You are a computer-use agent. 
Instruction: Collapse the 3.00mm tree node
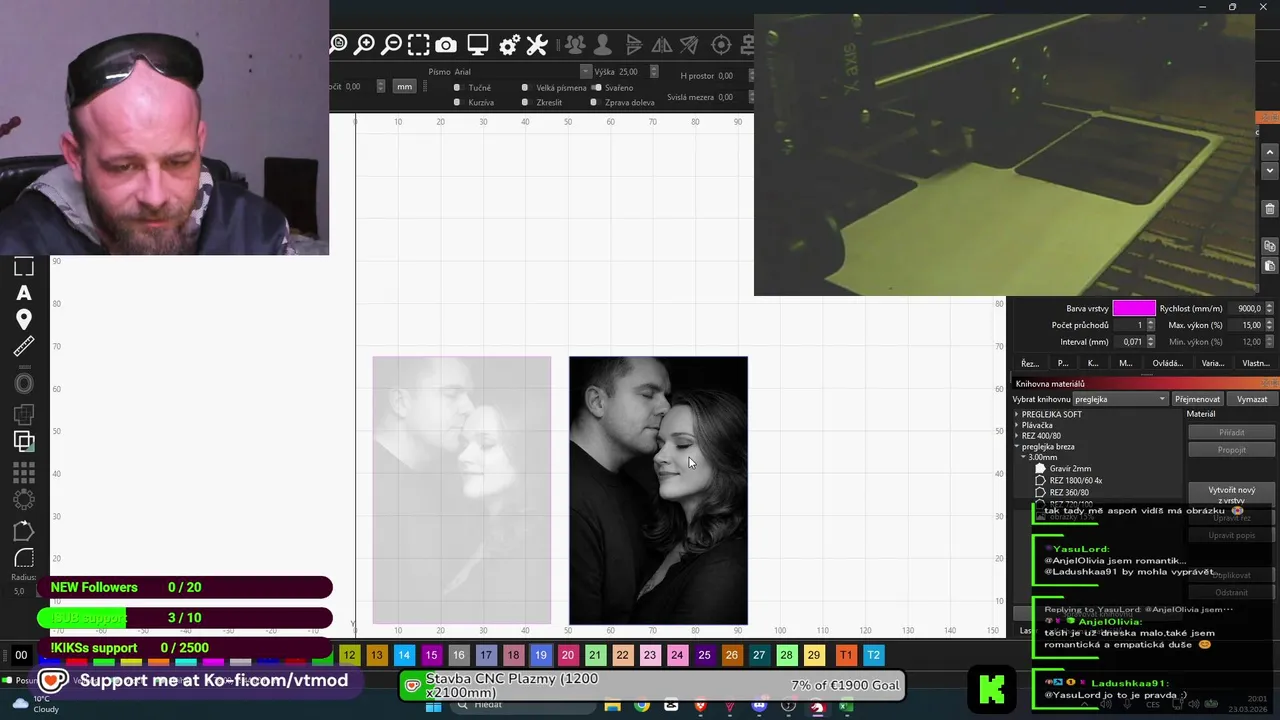pos(1024,457)
